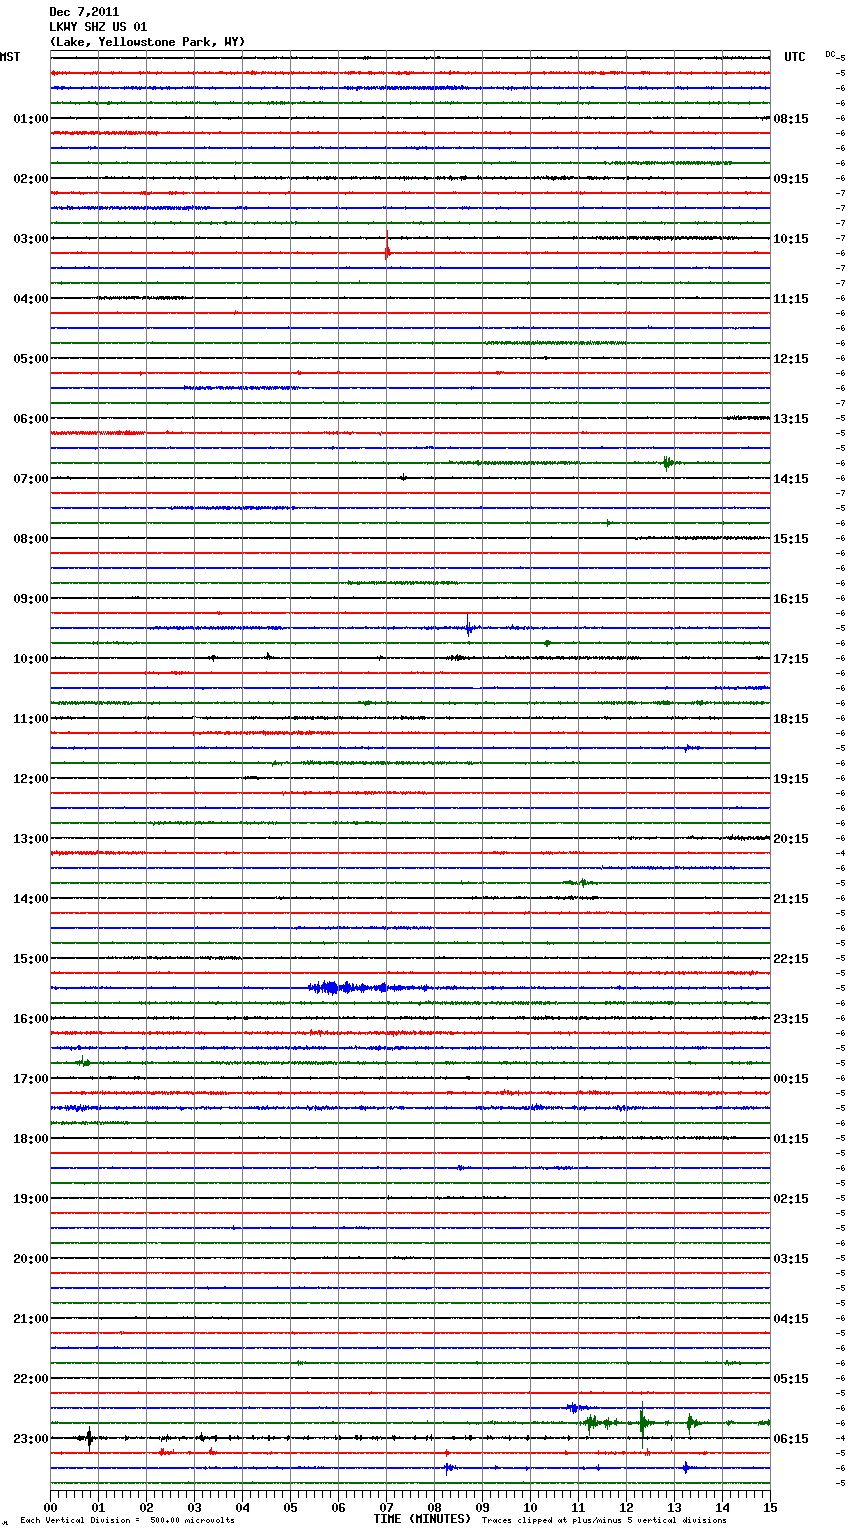Select the MST time label '01:00'
The image size is (850, 1534).
[31, 119]
